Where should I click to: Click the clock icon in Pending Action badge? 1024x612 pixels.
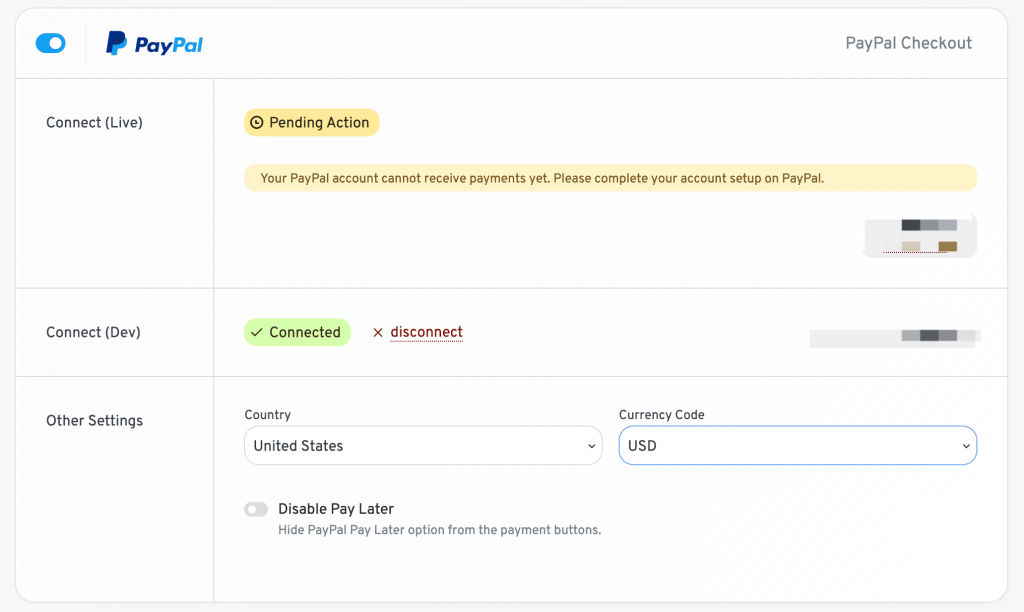(x=257, y=123)
